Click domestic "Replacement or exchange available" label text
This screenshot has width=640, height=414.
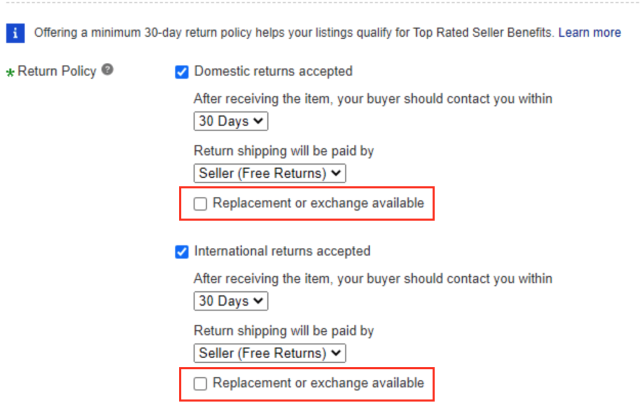coord(318,204)
